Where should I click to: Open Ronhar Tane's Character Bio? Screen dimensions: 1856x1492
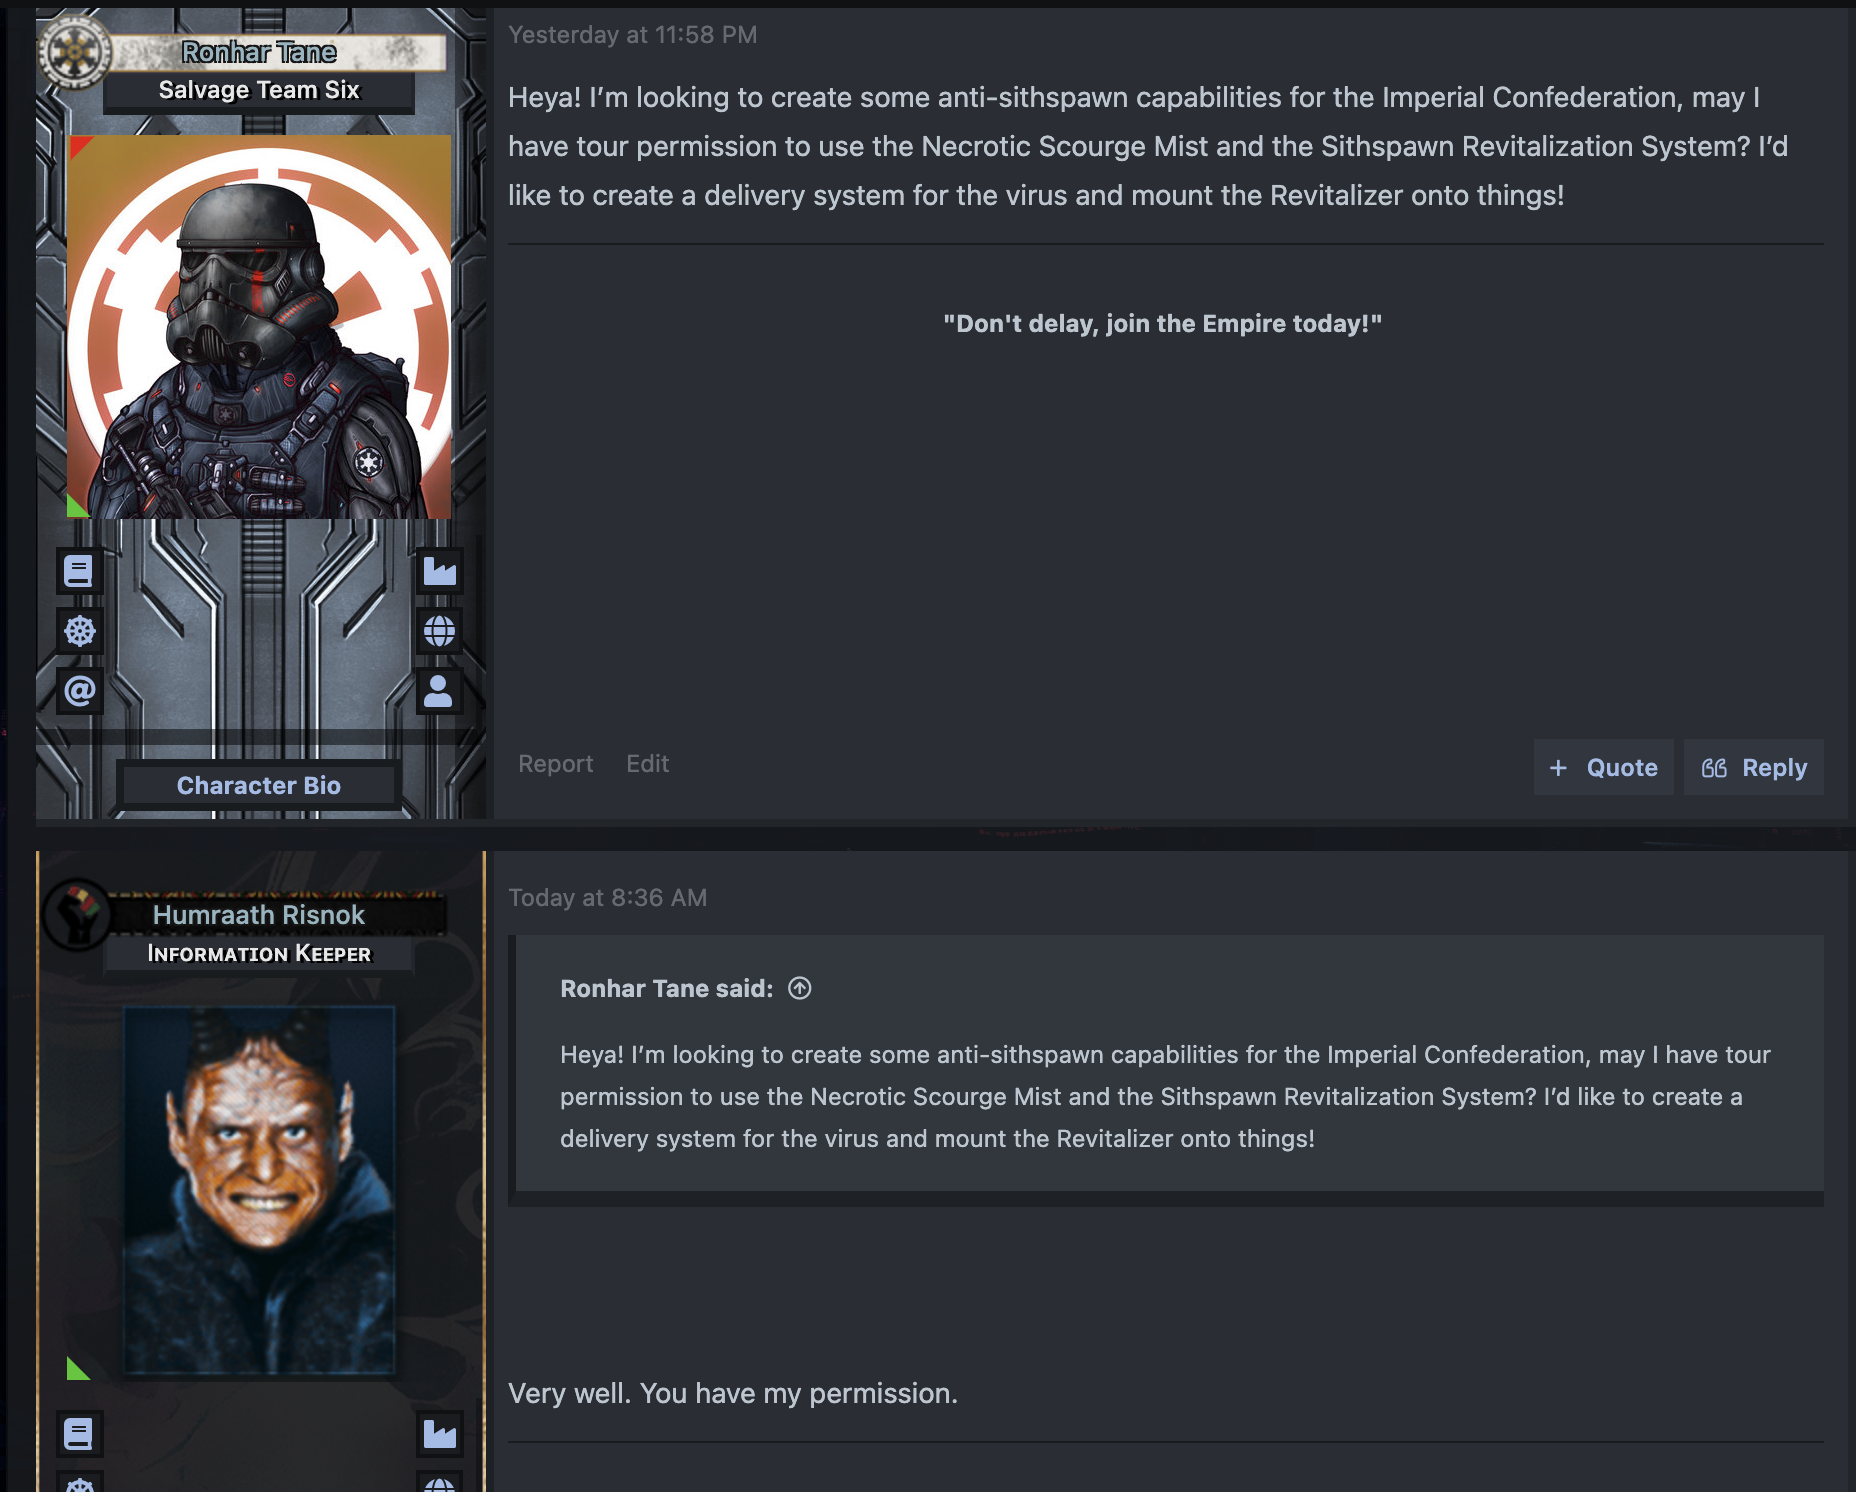pos(259,785)
